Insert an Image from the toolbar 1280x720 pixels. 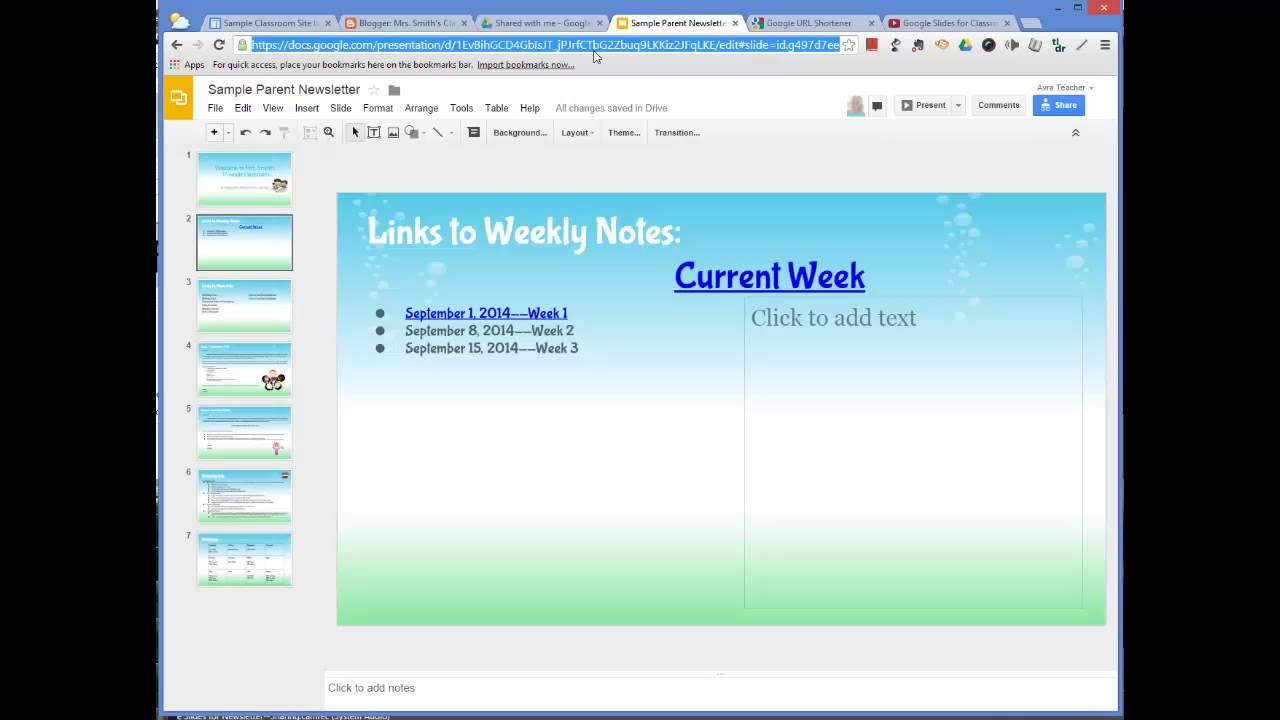pos(393,132)
